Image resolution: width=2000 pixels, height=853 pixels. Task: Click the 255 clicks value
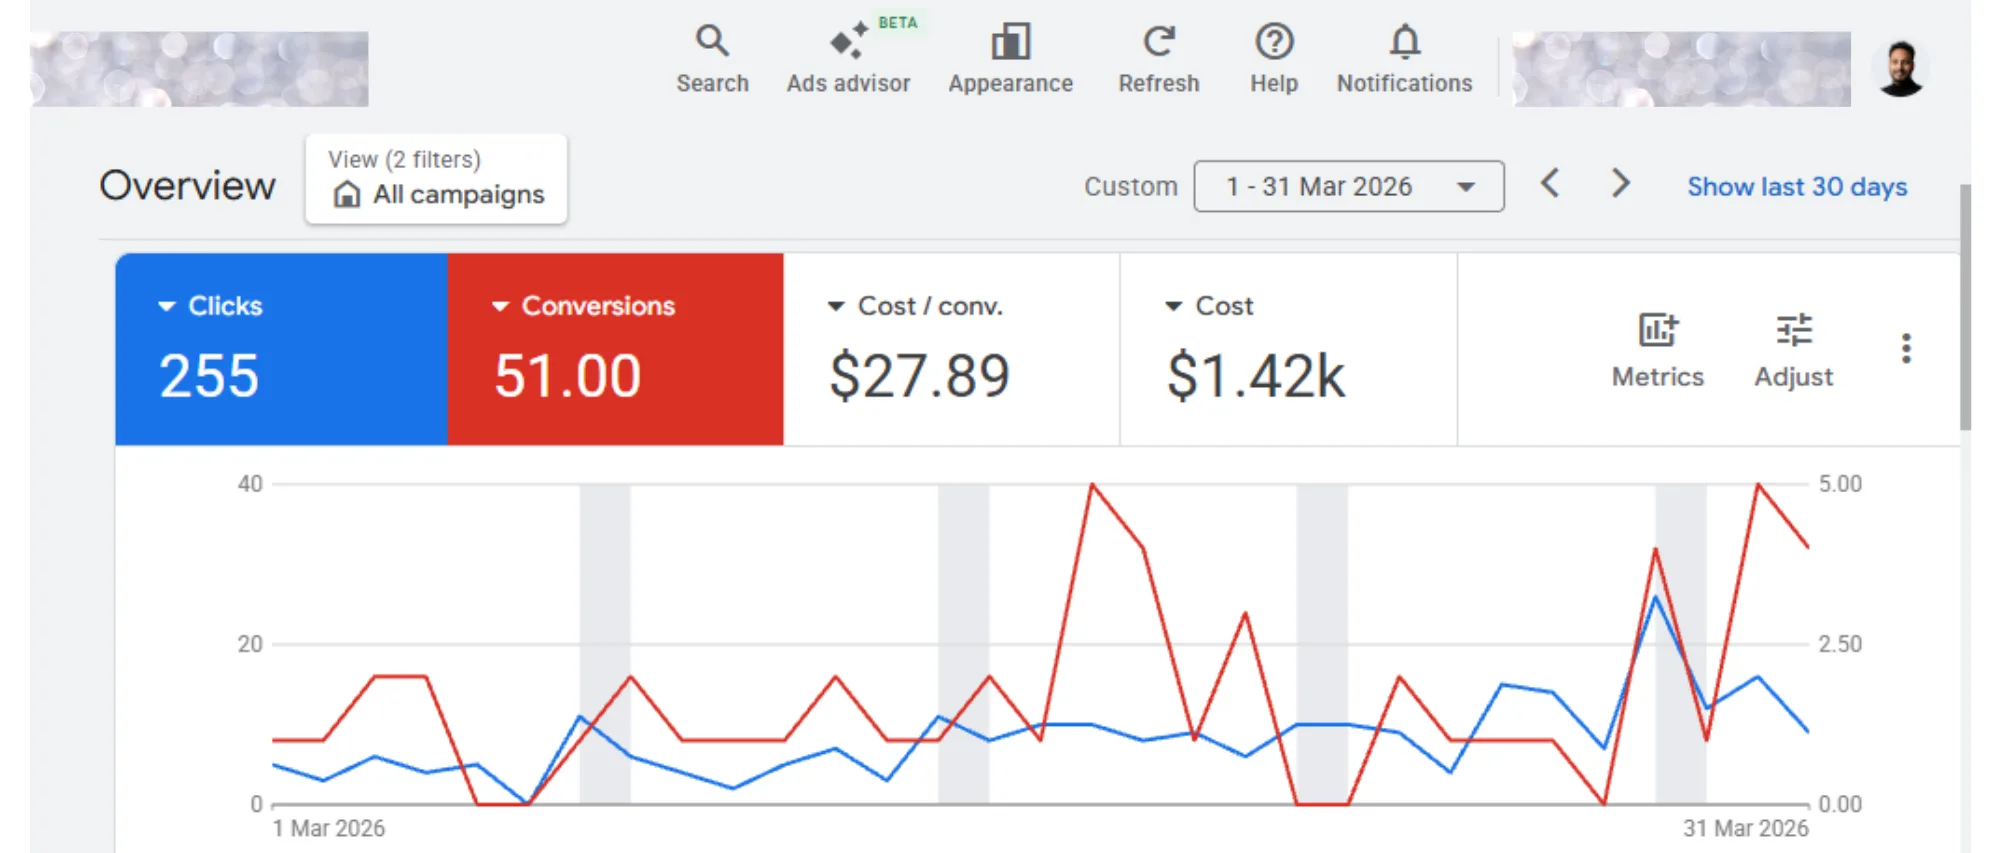(x=209, y=376)
